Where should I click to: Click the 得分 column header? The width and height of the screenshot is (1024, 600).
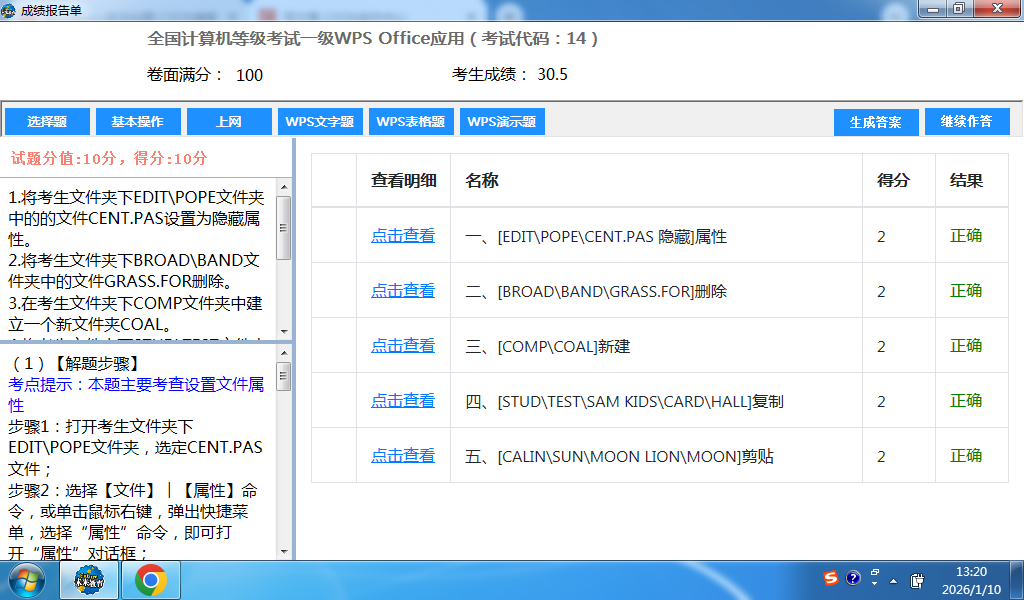pyautogui.click(x=899, y=181)
